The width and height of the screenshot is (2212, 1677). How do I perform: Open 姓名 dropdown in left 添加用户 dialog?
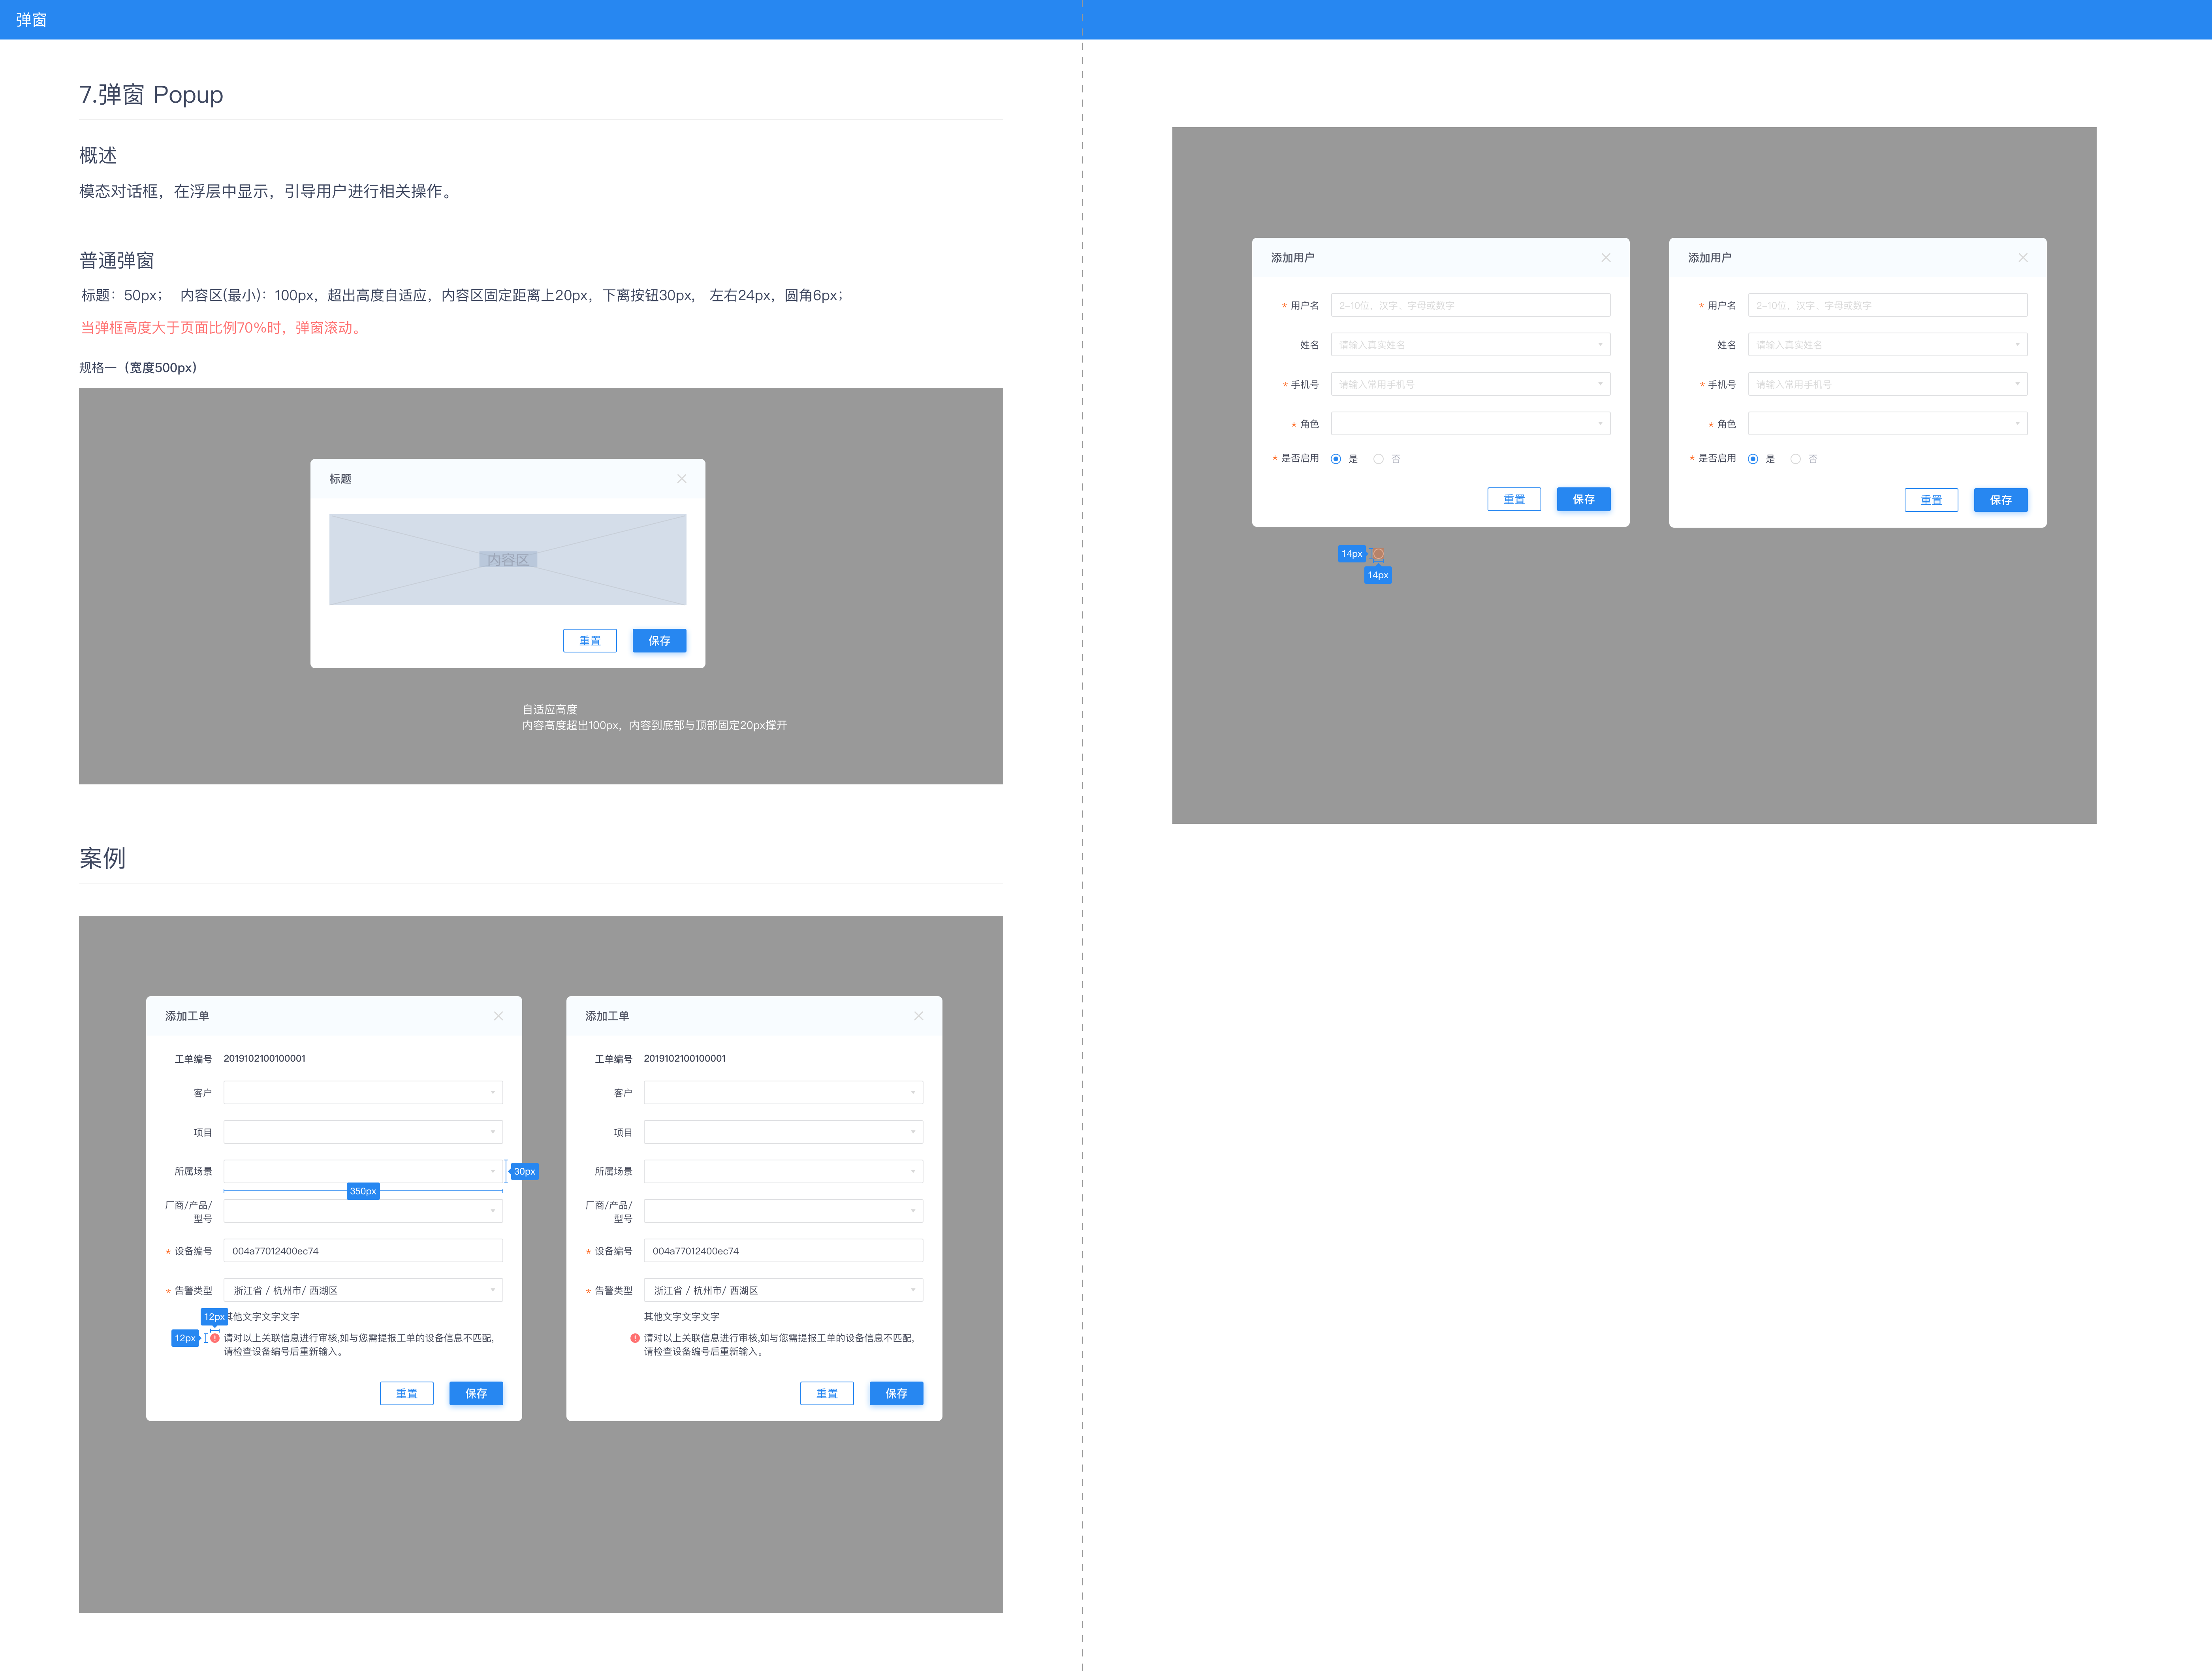coord(1470,345)
